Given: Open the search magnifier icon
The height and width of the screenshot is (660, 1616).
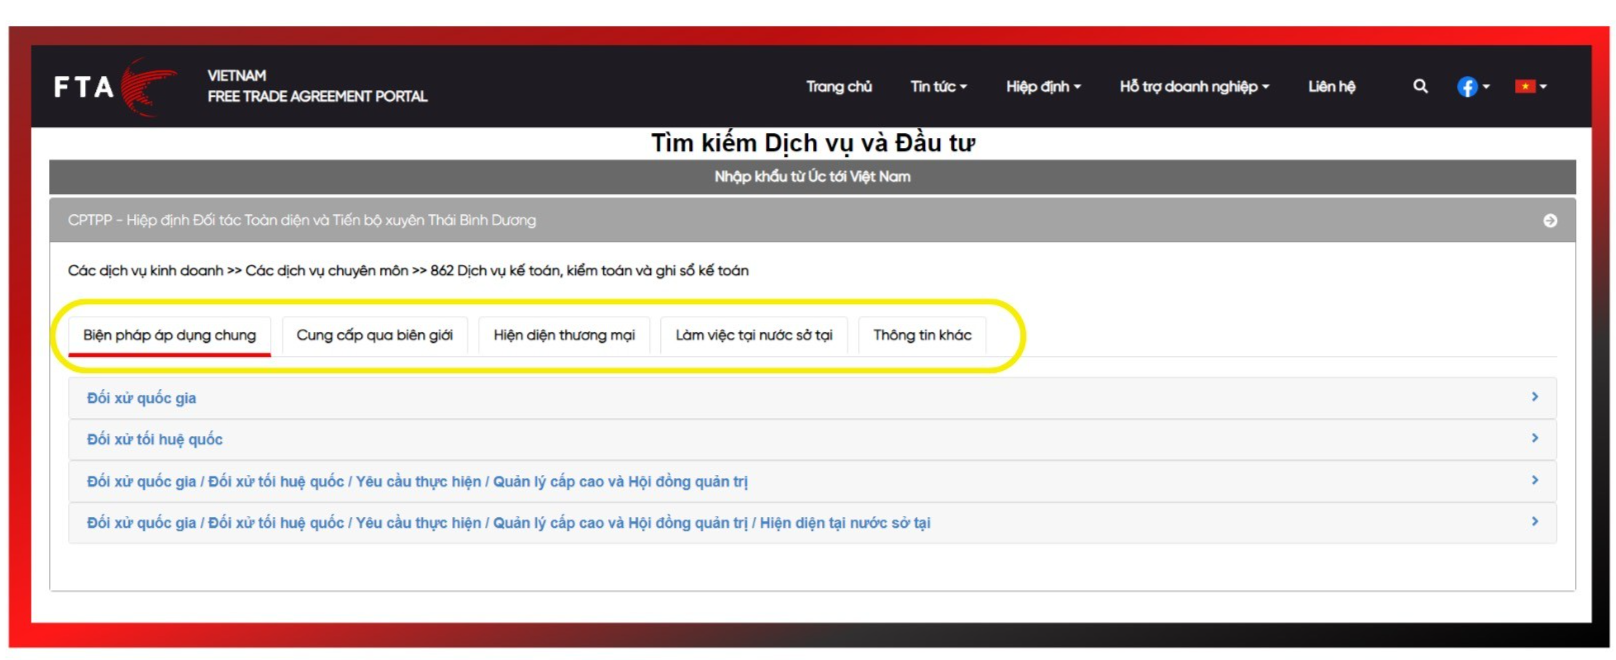Looking at the screenshot, I should coord(1420,87).
